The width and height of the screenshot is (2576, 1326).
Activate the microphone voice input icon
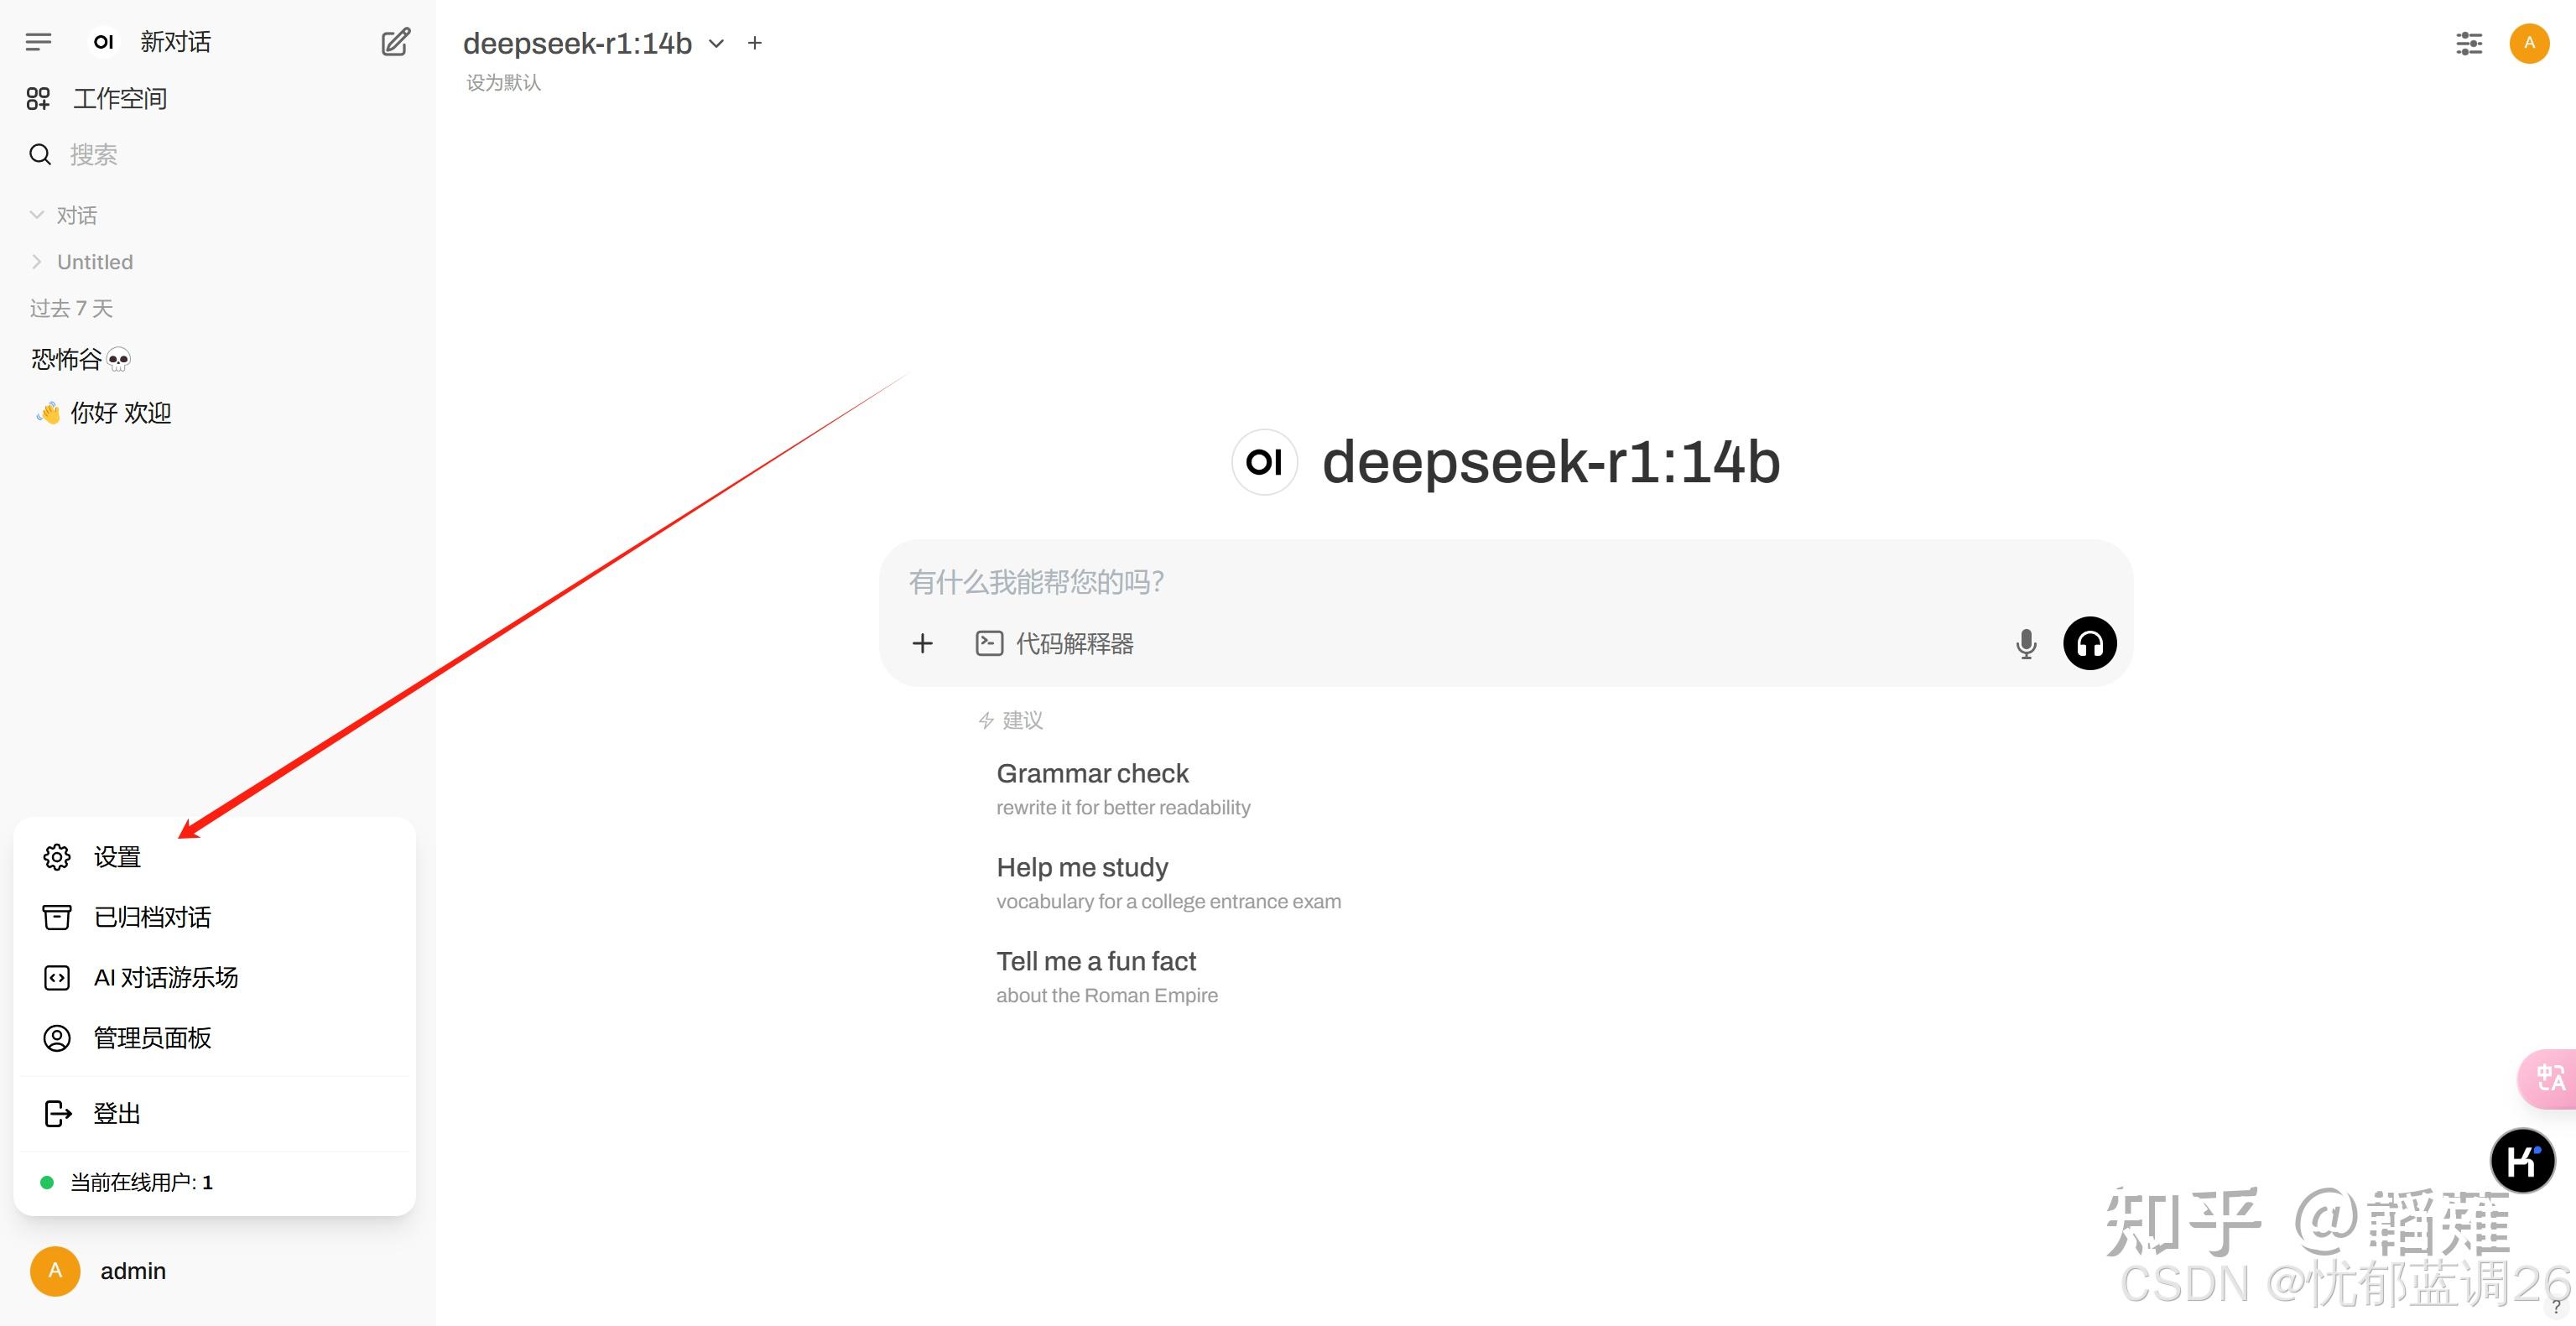coord(2026,643)
